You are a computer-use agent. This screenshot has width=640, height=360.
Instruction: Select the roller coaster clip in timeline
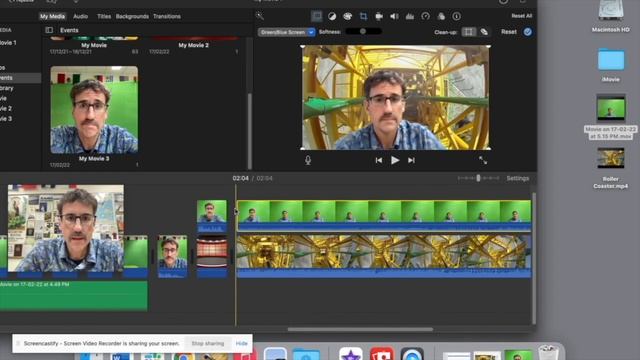(384, 256)
